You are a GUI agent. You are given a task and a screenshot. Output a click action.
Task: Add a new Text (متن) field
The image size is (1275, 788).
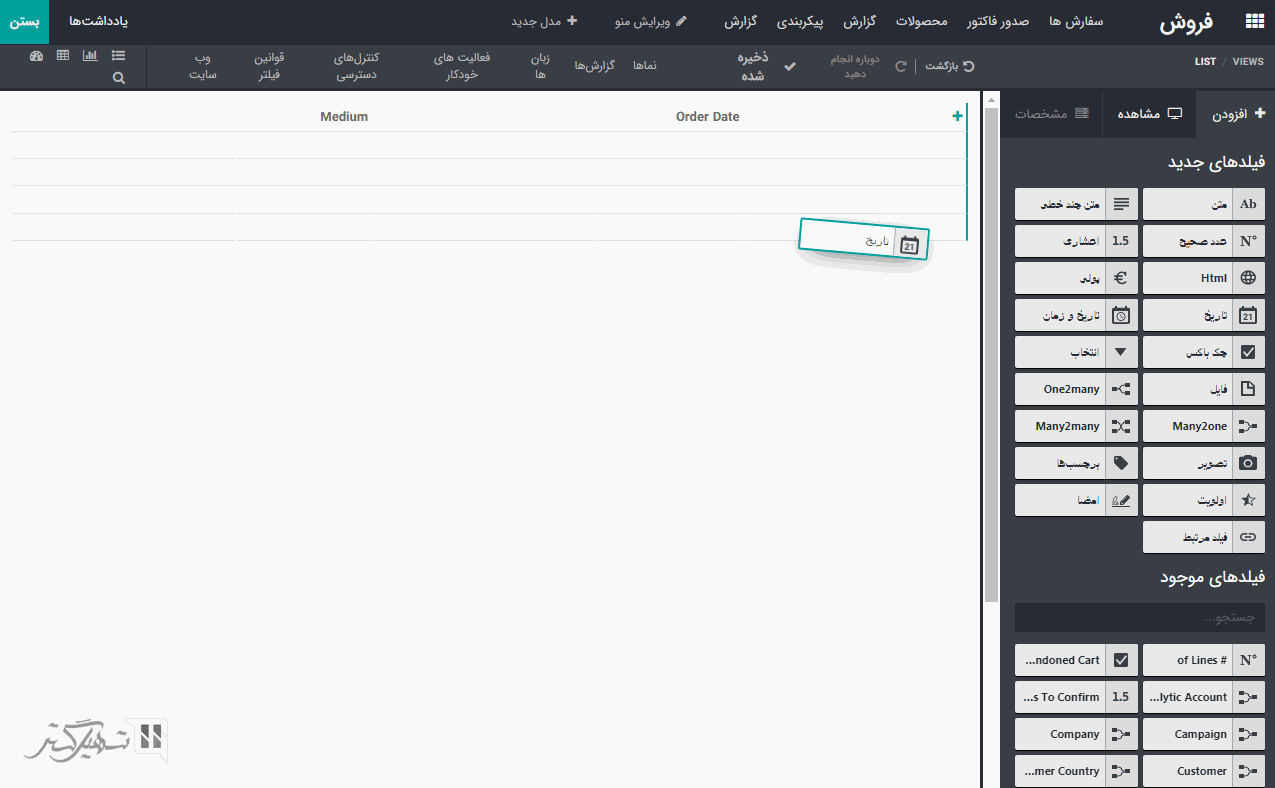pos(1204,204)
